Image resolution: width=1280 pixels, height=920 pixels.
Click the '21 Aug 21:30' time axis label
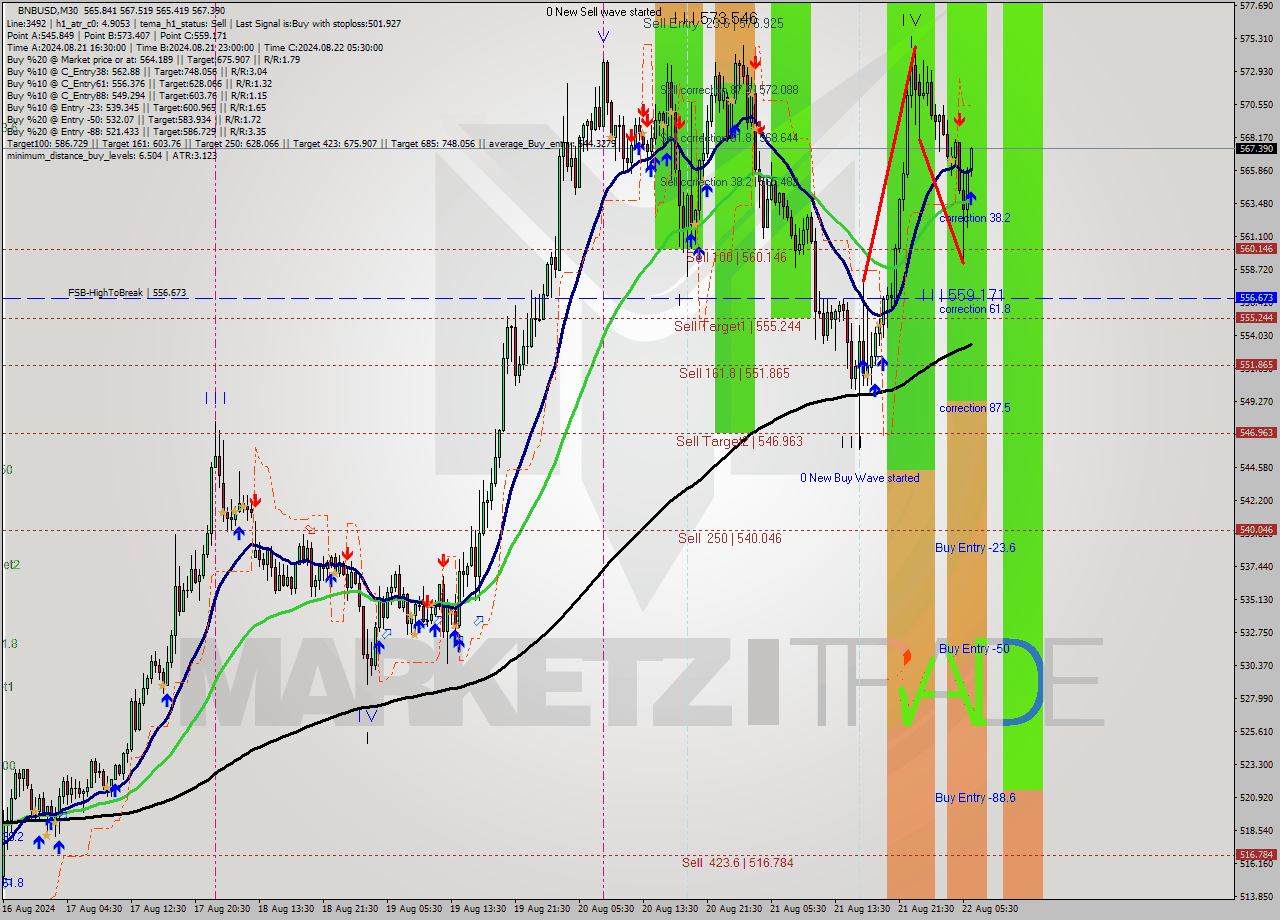click(x=927, y=909)
